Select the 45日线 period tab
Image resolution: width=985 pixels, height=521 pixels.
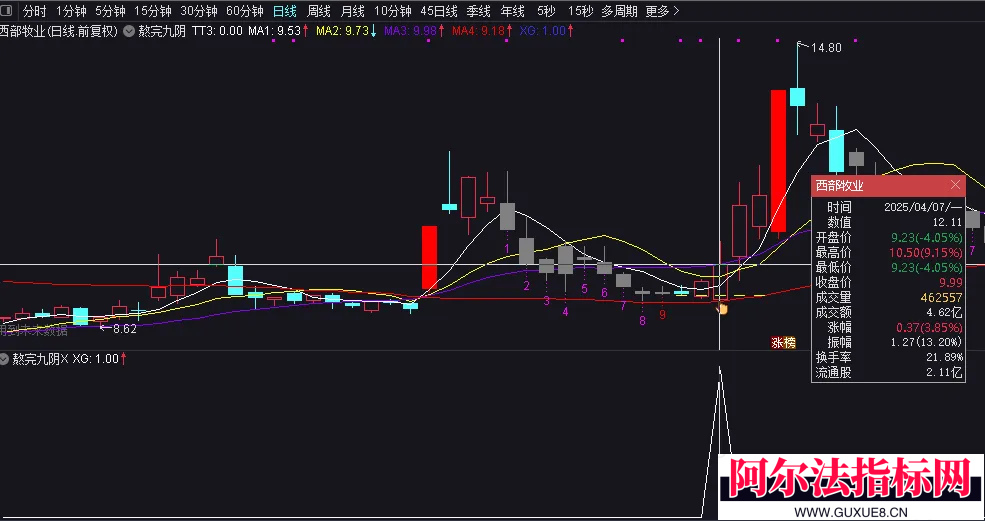pos(438,11)
